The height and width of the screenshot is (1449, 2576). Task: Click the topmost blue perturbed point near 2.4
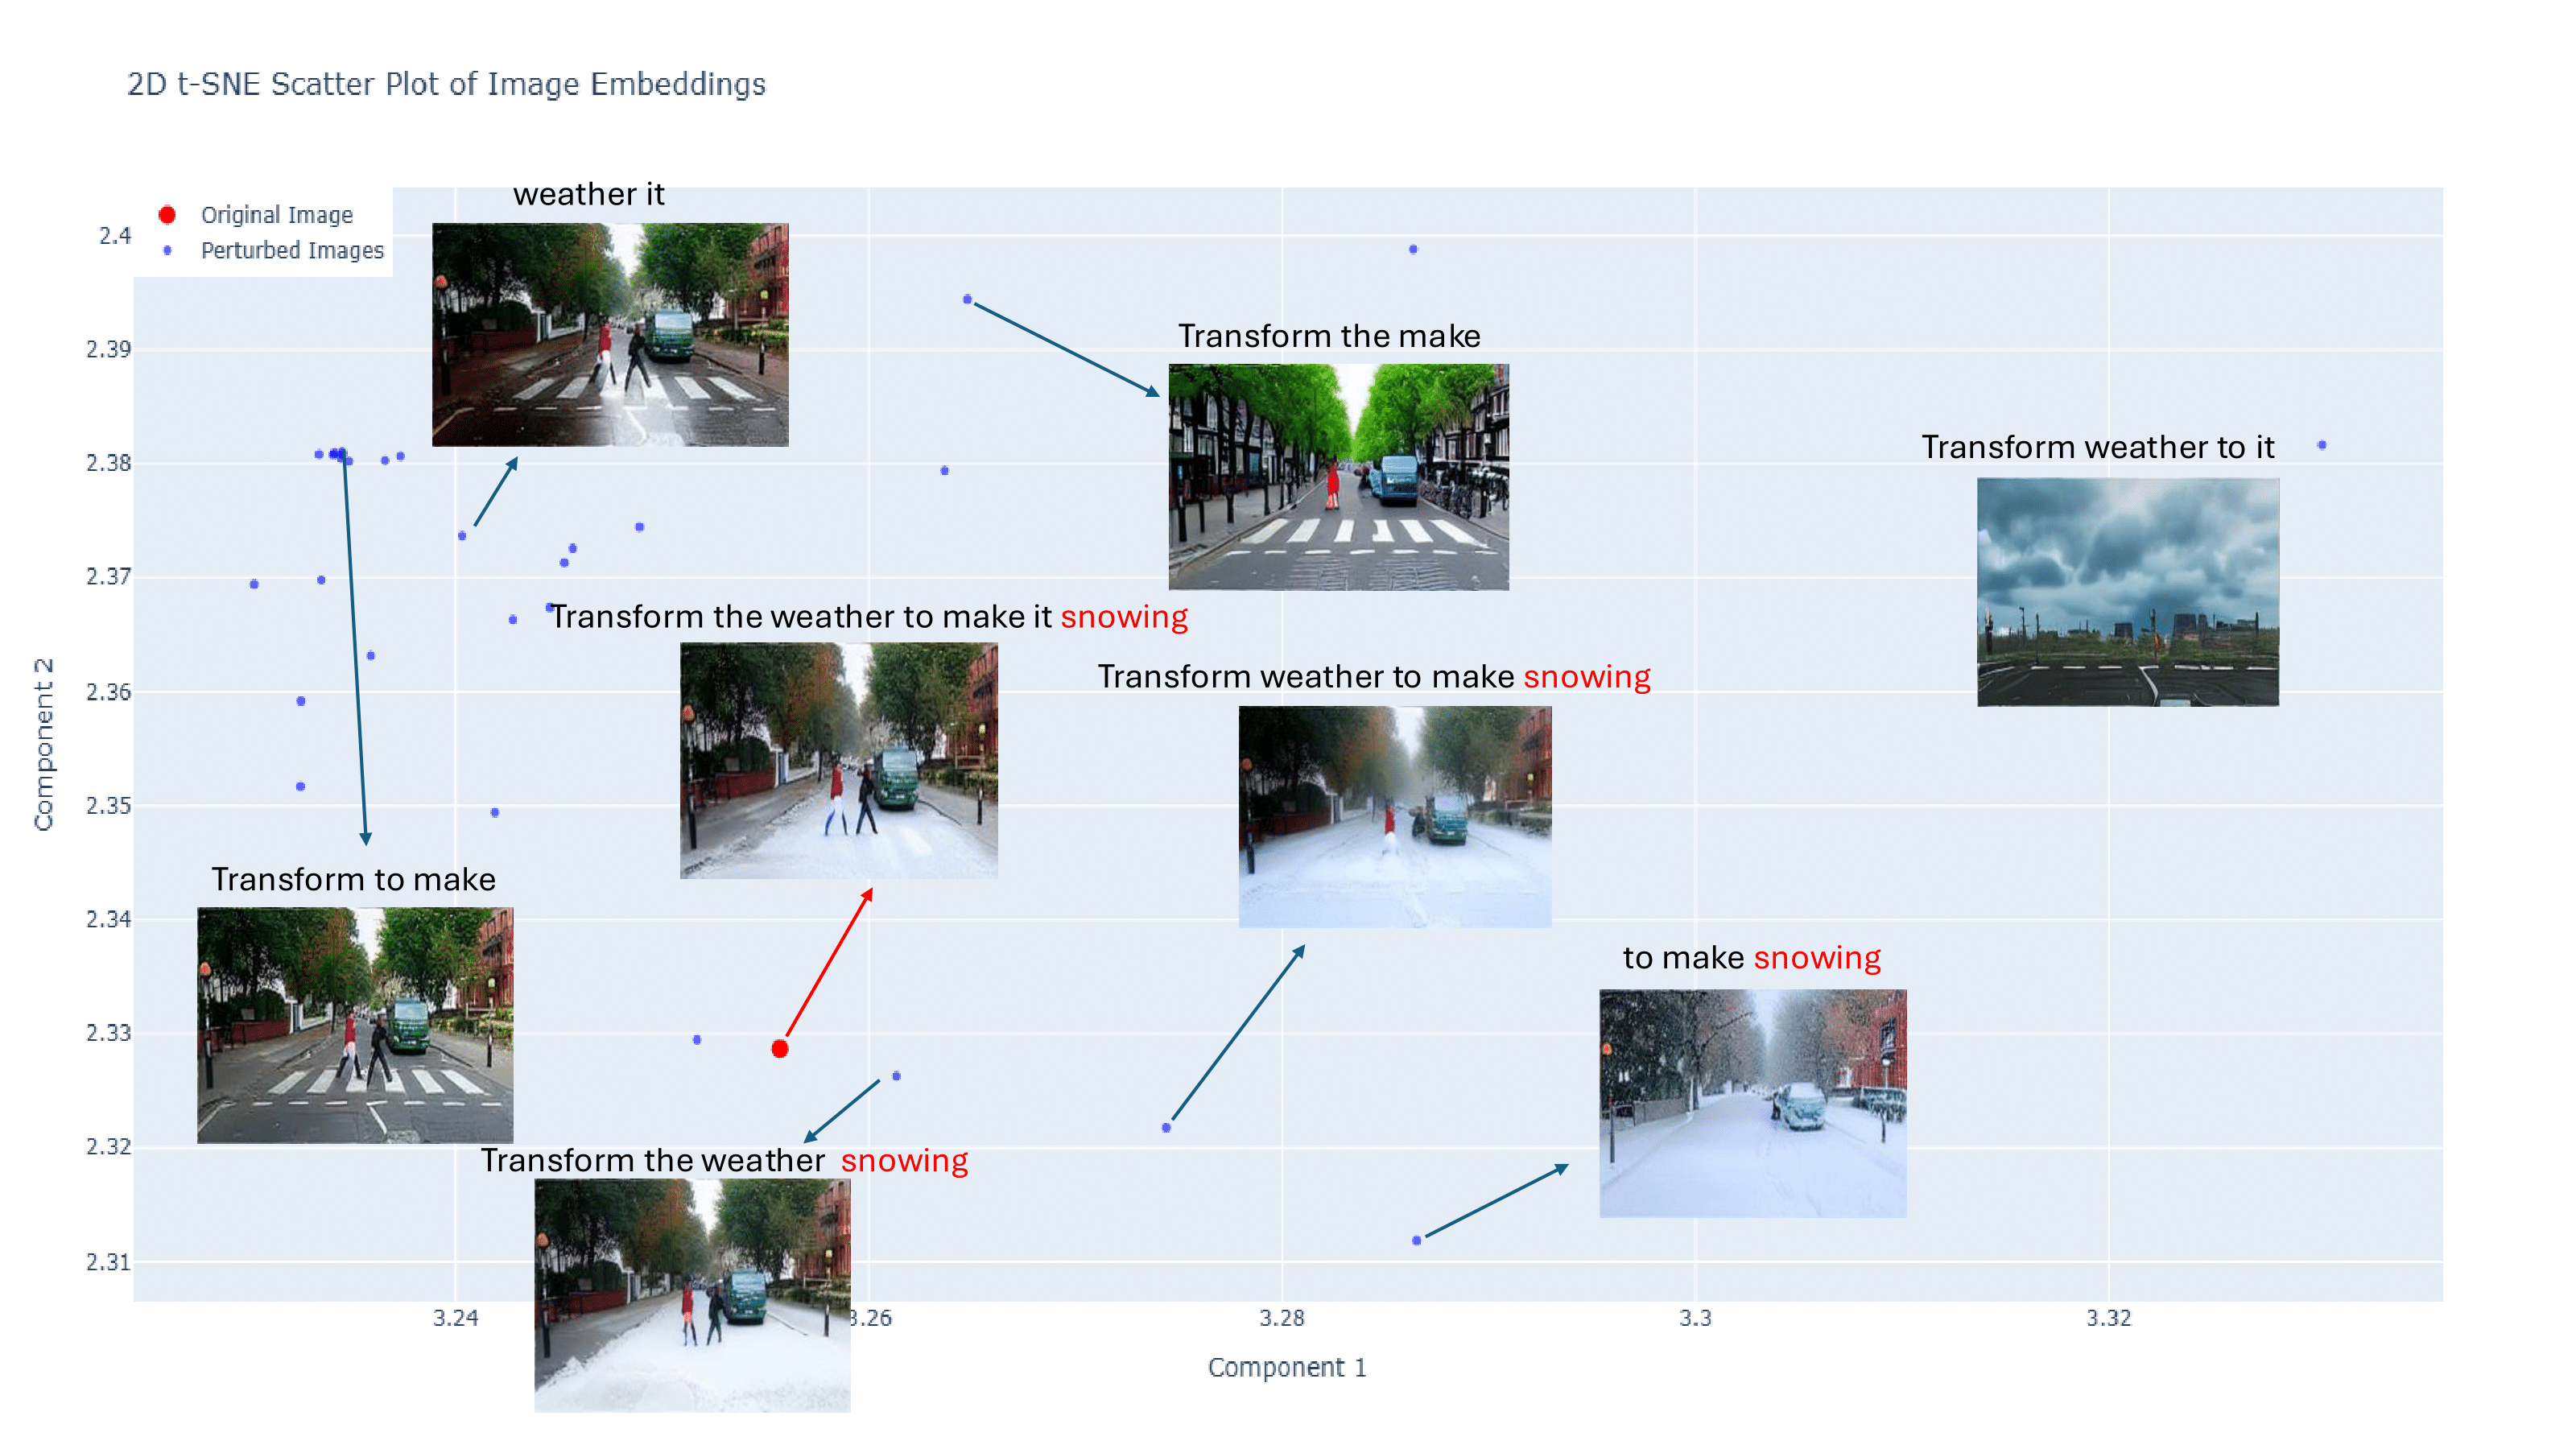point(1413,249)
